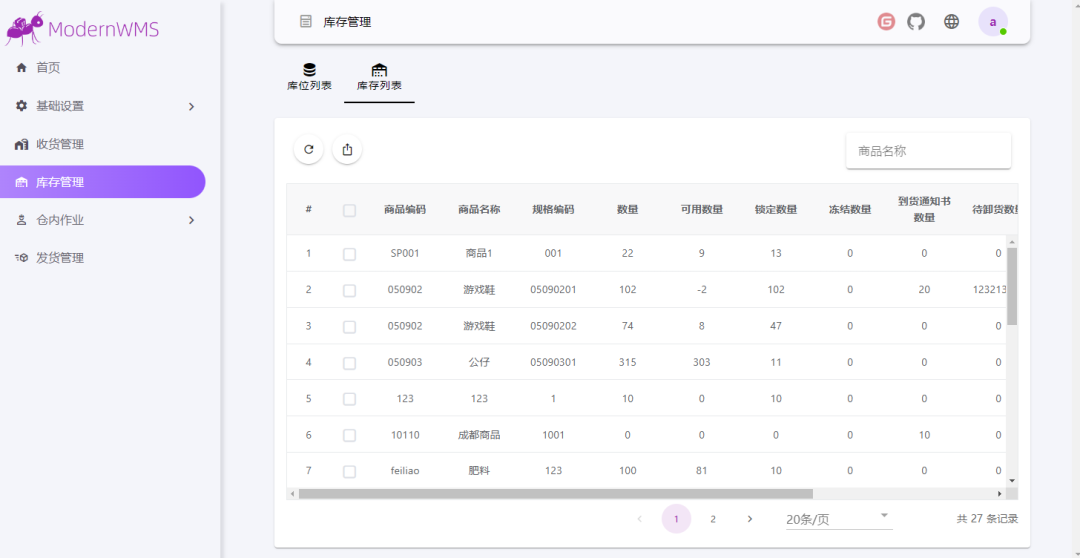Click the 发货管理 shipping box icon
The width and height of the screenshot is (1080, 558).
point(21,258)
